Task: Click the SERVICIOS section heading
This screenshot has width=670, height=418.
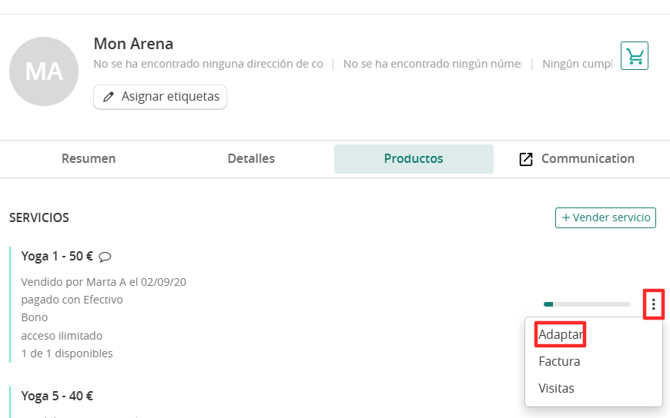Action: point(39,218)
